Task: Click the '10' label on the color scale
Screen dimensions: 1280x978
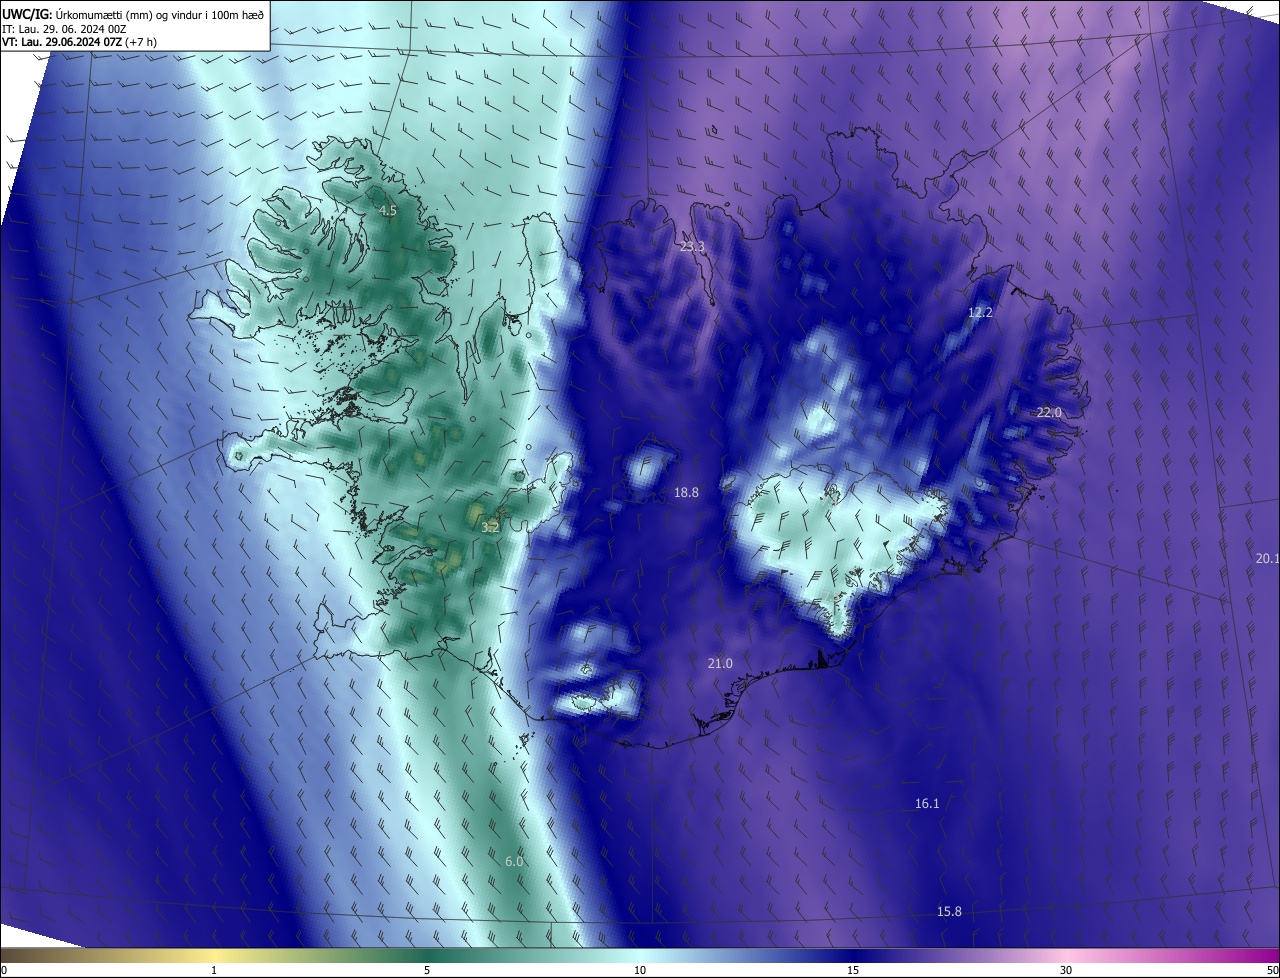Action: click(x=640, y=970)
